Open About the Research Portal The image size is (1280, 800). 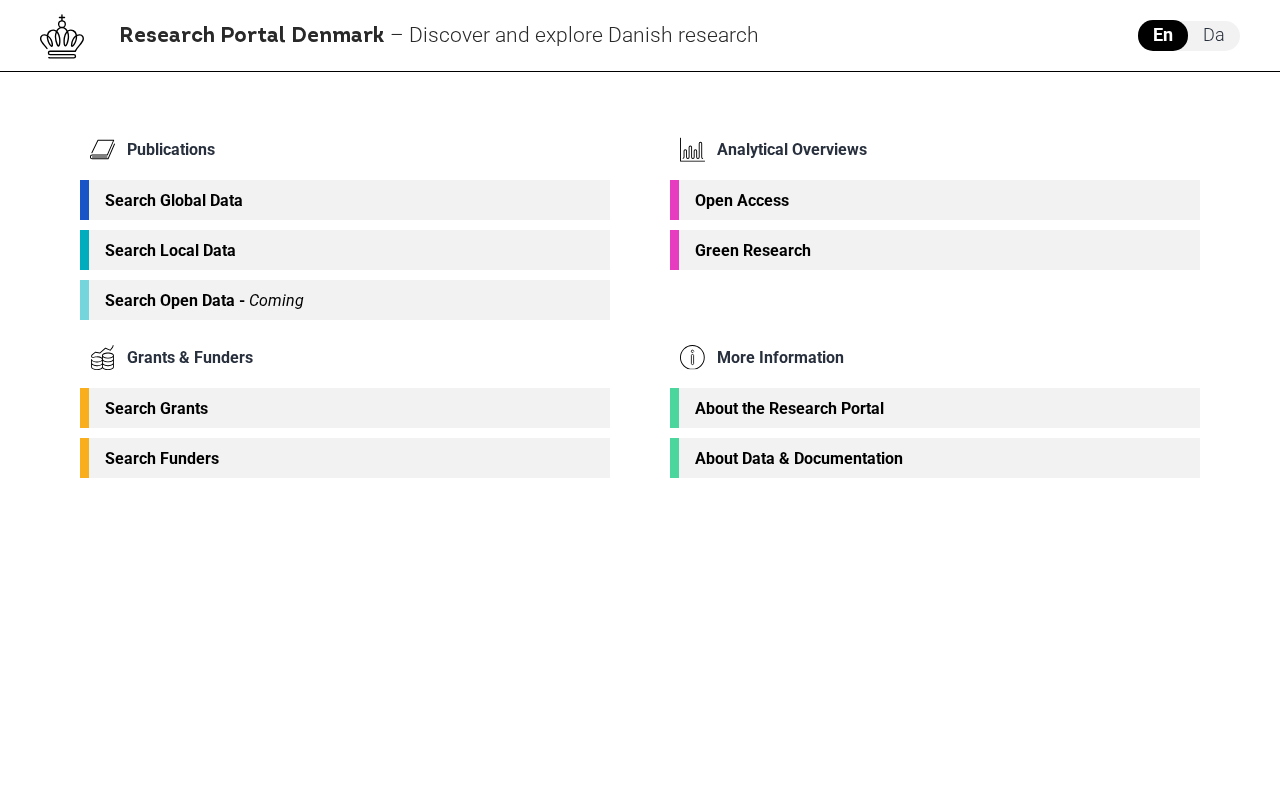click(x=935, y=408)
